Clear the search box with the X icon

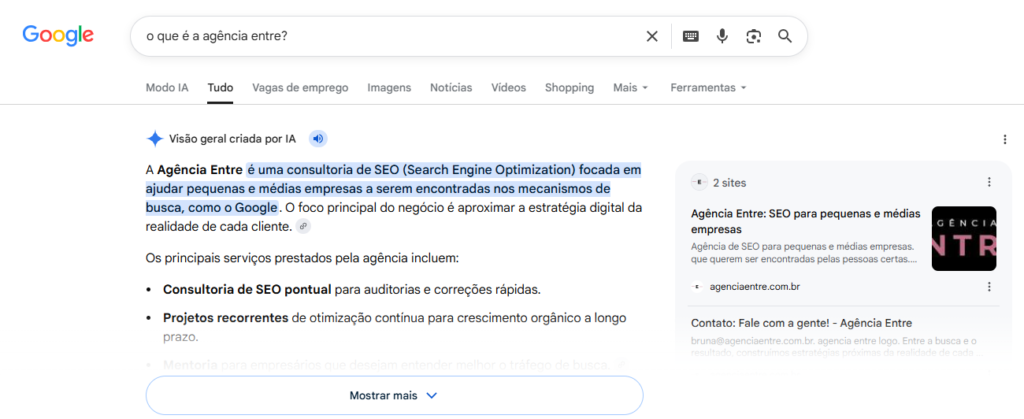click(x=652, y=37)
